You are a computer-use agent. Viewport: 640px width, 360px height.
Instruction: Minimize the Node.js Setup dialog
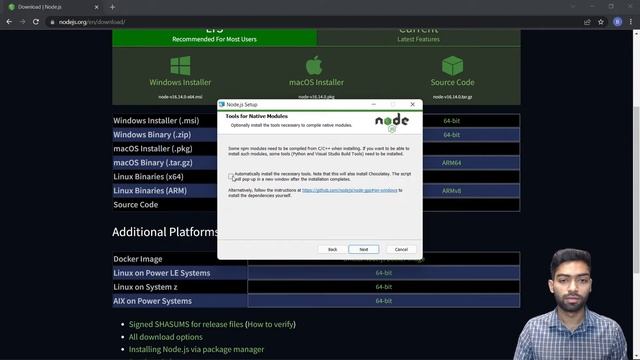[373, 104]
